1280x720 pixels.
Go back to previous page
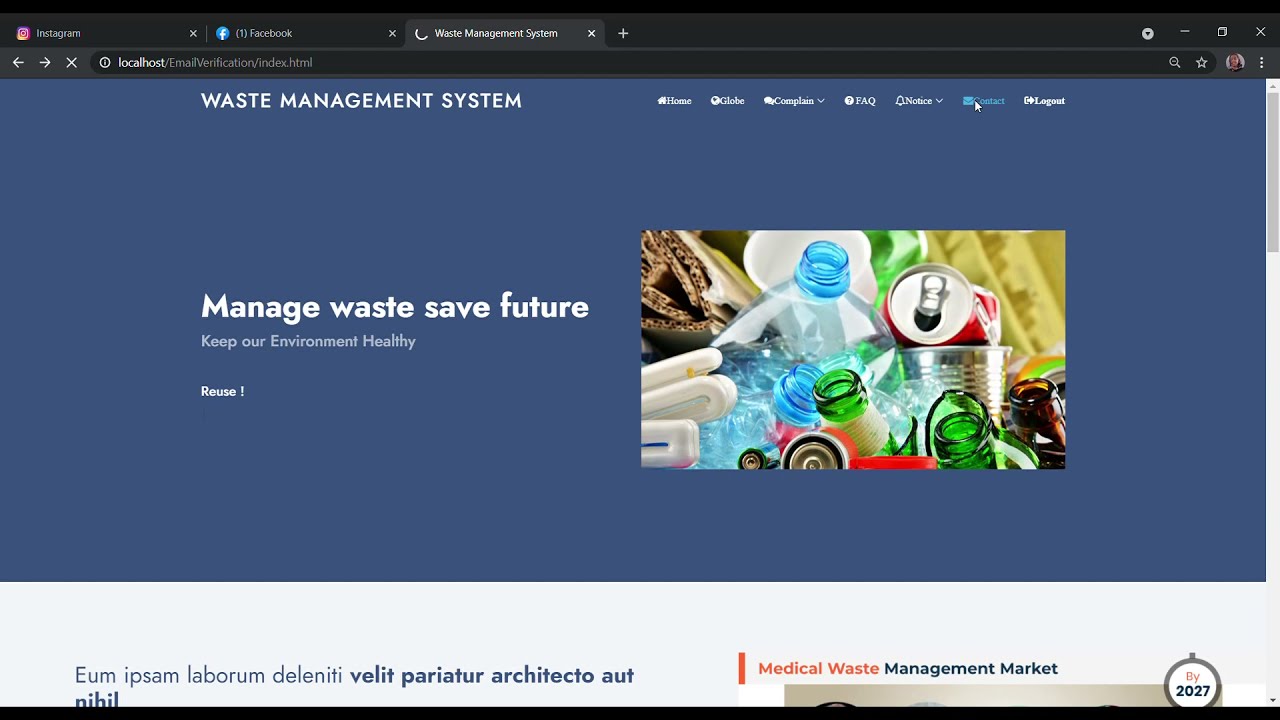(18, 62)
